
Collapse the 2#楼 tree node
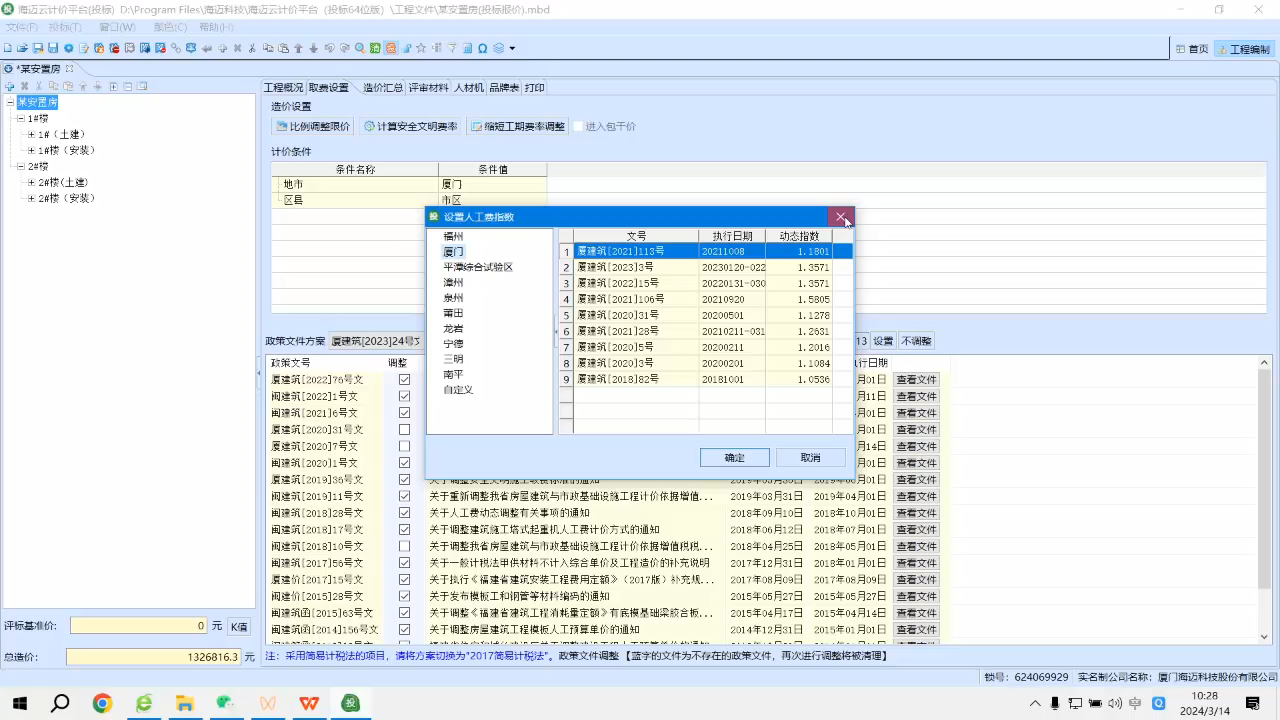click(x=21, y=166)
